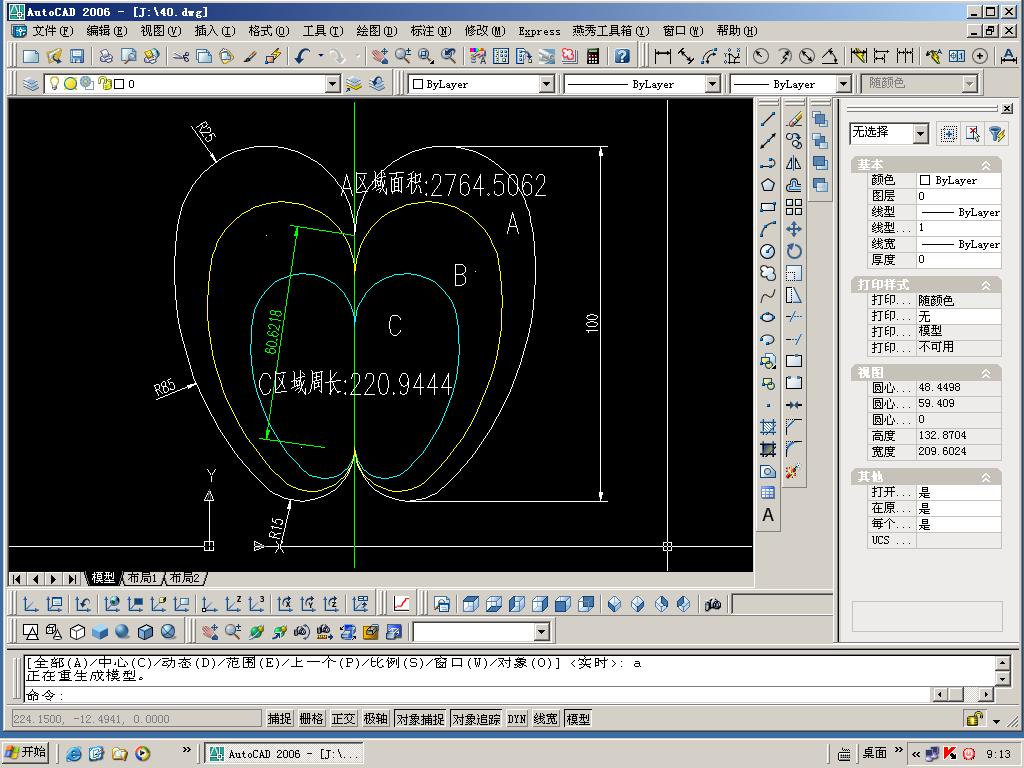Click the 高度 132.8704 value field
Image resolution: width=1024 pixels, height=768 pixels.
point(958,435)
